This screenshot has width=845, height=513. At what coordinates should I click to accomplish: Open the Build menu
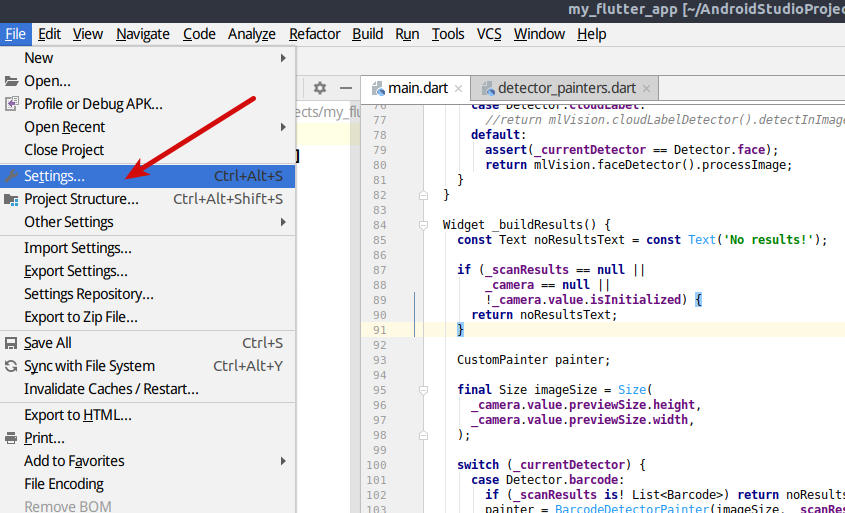(x=368, y=34)
